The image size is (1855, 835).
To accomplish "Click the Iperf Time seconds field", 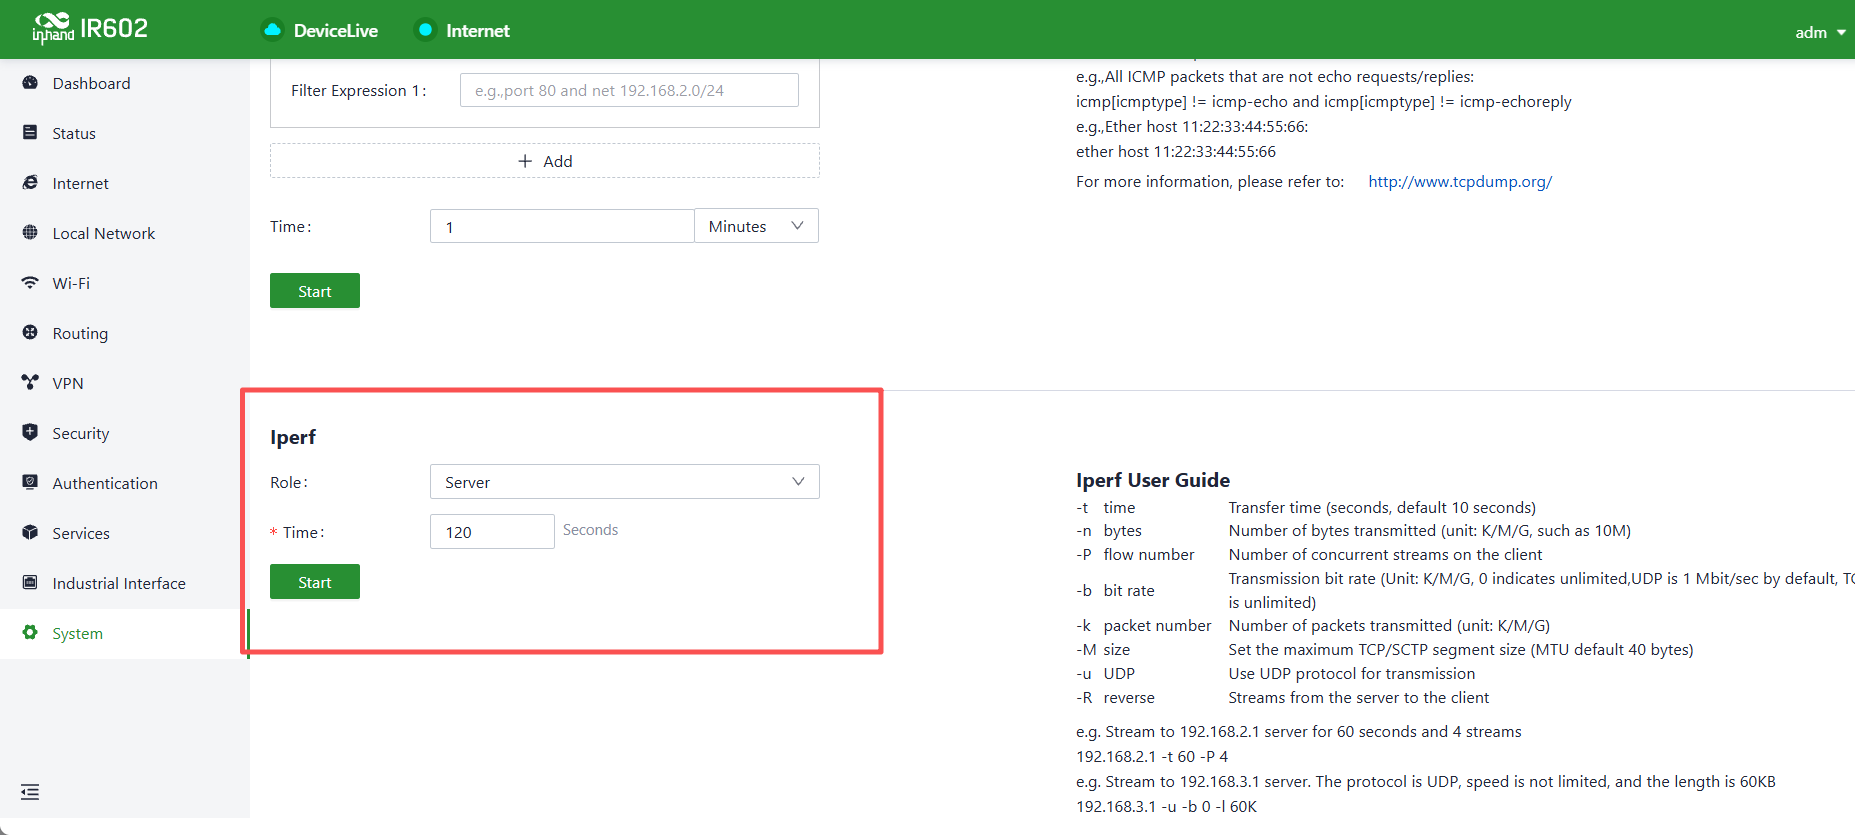I will click(x=492, y=532).
